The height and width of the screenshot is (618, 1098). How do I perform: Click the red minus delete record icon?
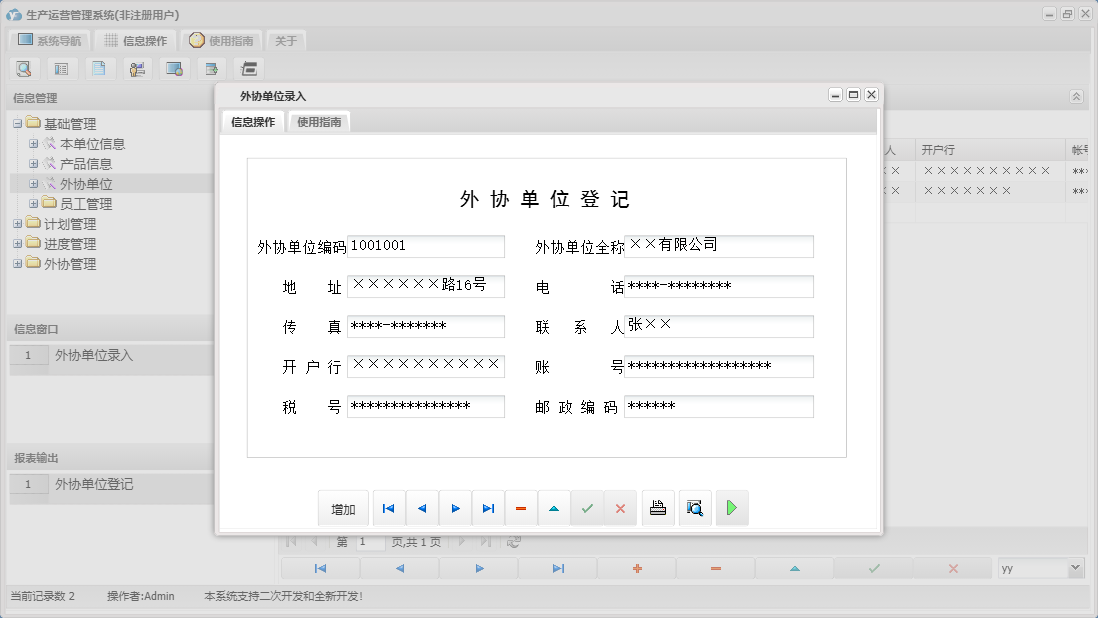pyautogui.click(x=521, y=508)
